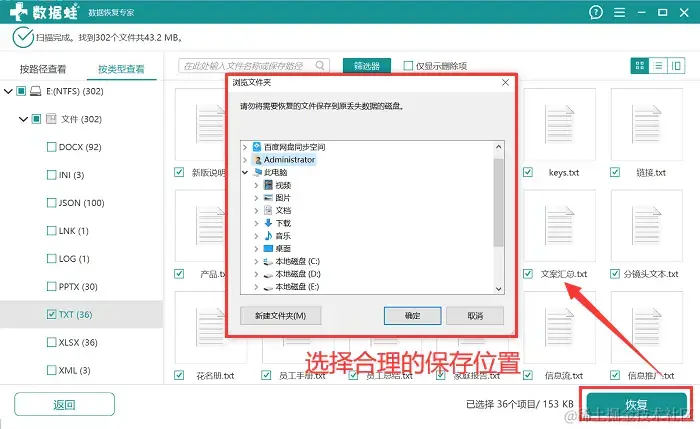Click 新建文件夹(M) button

coord(280,316)
